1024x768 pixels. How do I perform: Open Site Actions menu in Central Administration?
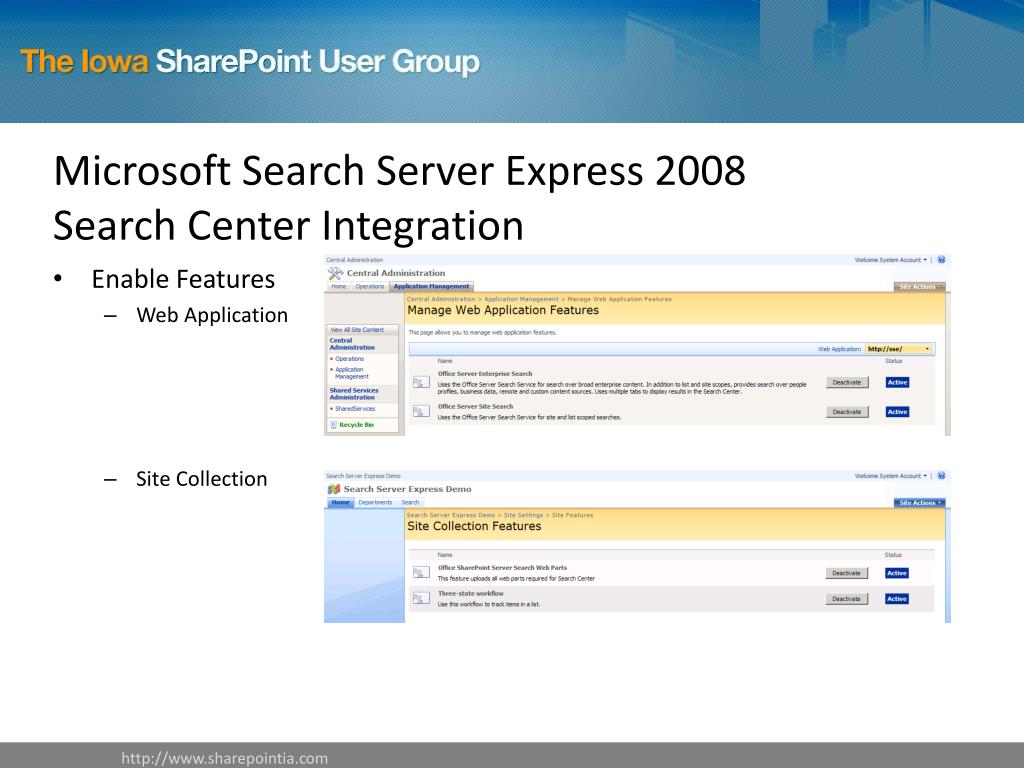(919, 287)
